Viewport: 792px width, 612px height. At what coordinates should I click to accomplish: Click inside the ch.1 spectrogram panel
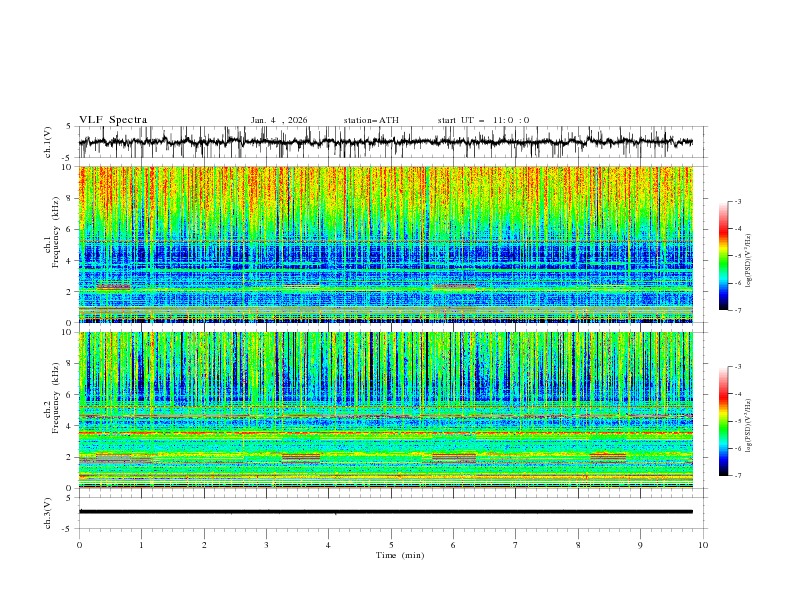pos(386,244)
